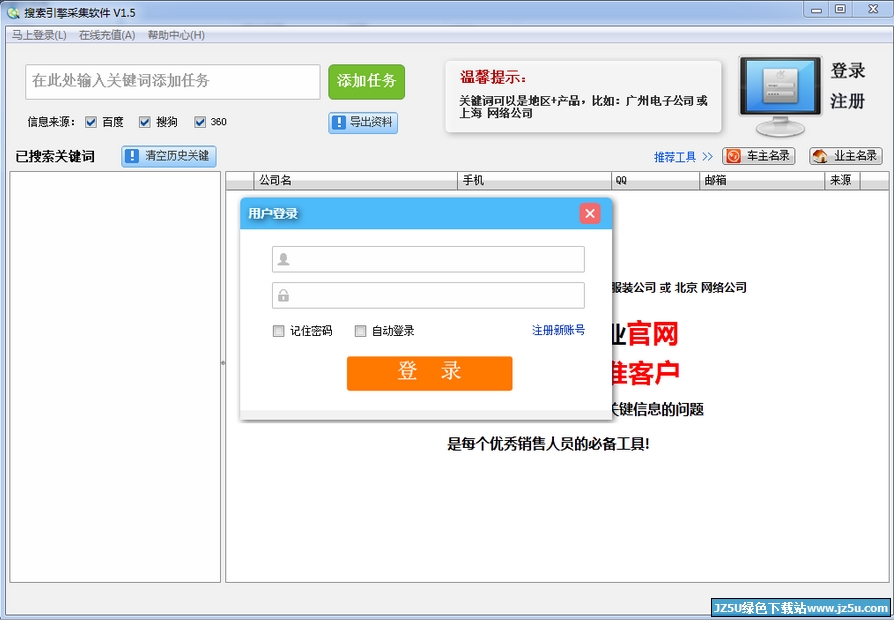Click the green 添加任务 button
Screen dimensions: 894x620
pyautogui.click(x=367, y=82)
